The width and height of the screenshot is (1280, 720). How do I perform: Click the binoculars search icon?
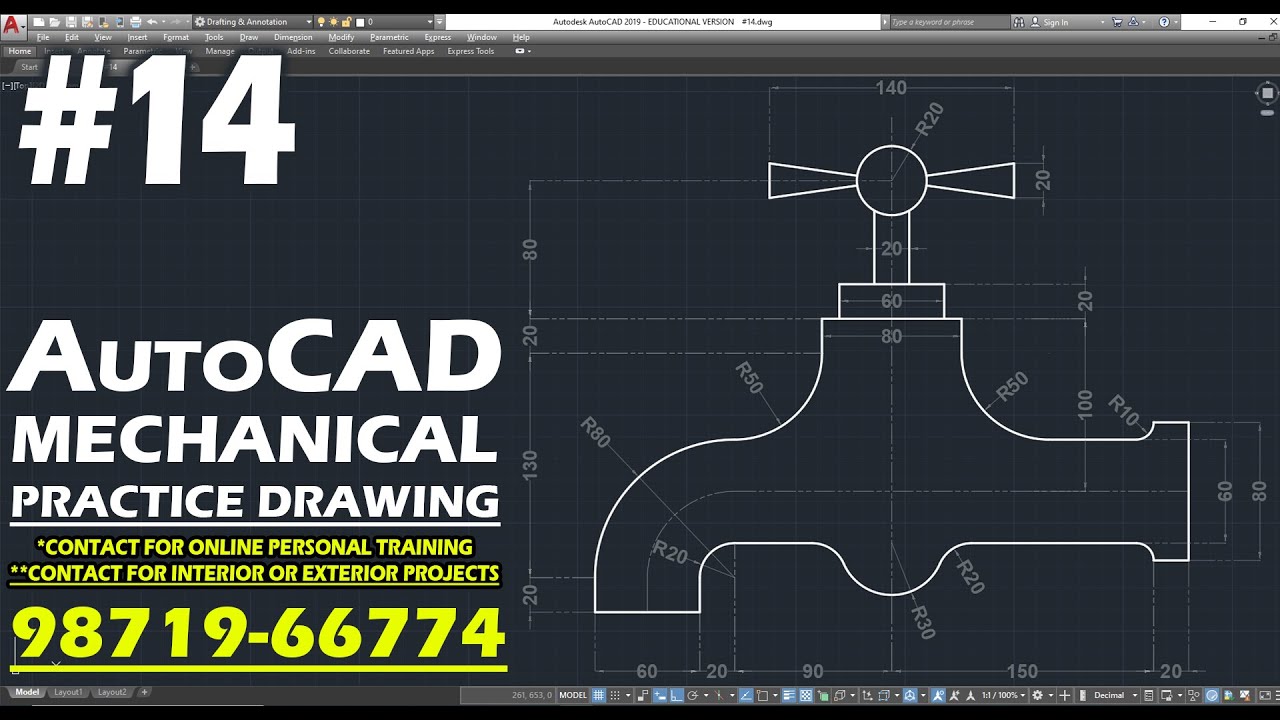(1019, 22)
